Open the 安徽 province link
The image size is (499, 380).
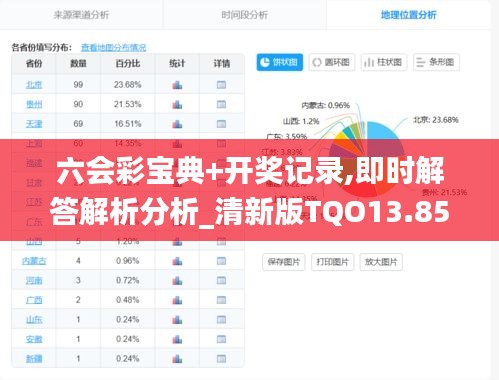click(34, 339)
